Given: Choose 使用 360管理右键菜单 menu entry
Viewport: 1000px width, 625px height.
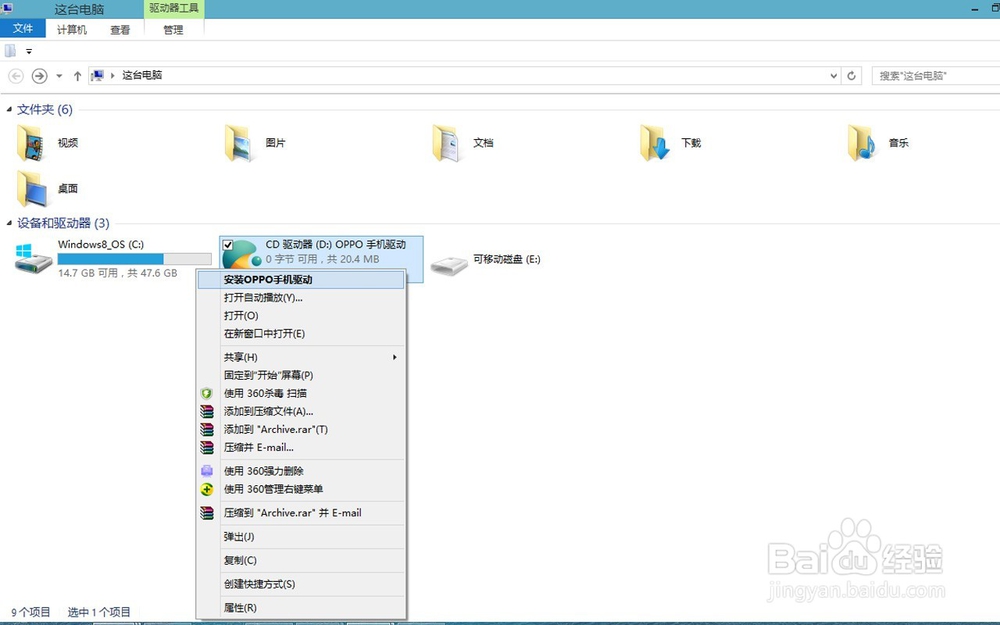Looking at the screenshot, I should [301, 489].
